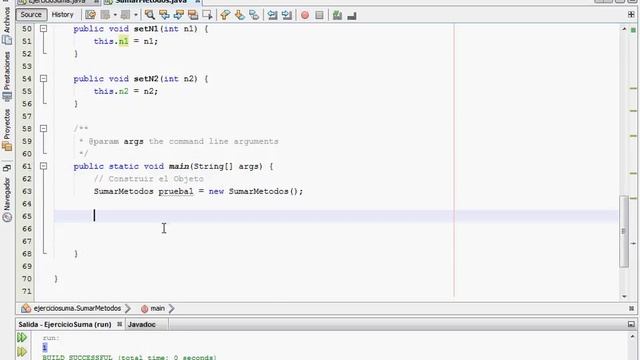Screen dimensions: 640x360
Task: Toggle the Rectangular Selection icon
Action: pos(207,15)
